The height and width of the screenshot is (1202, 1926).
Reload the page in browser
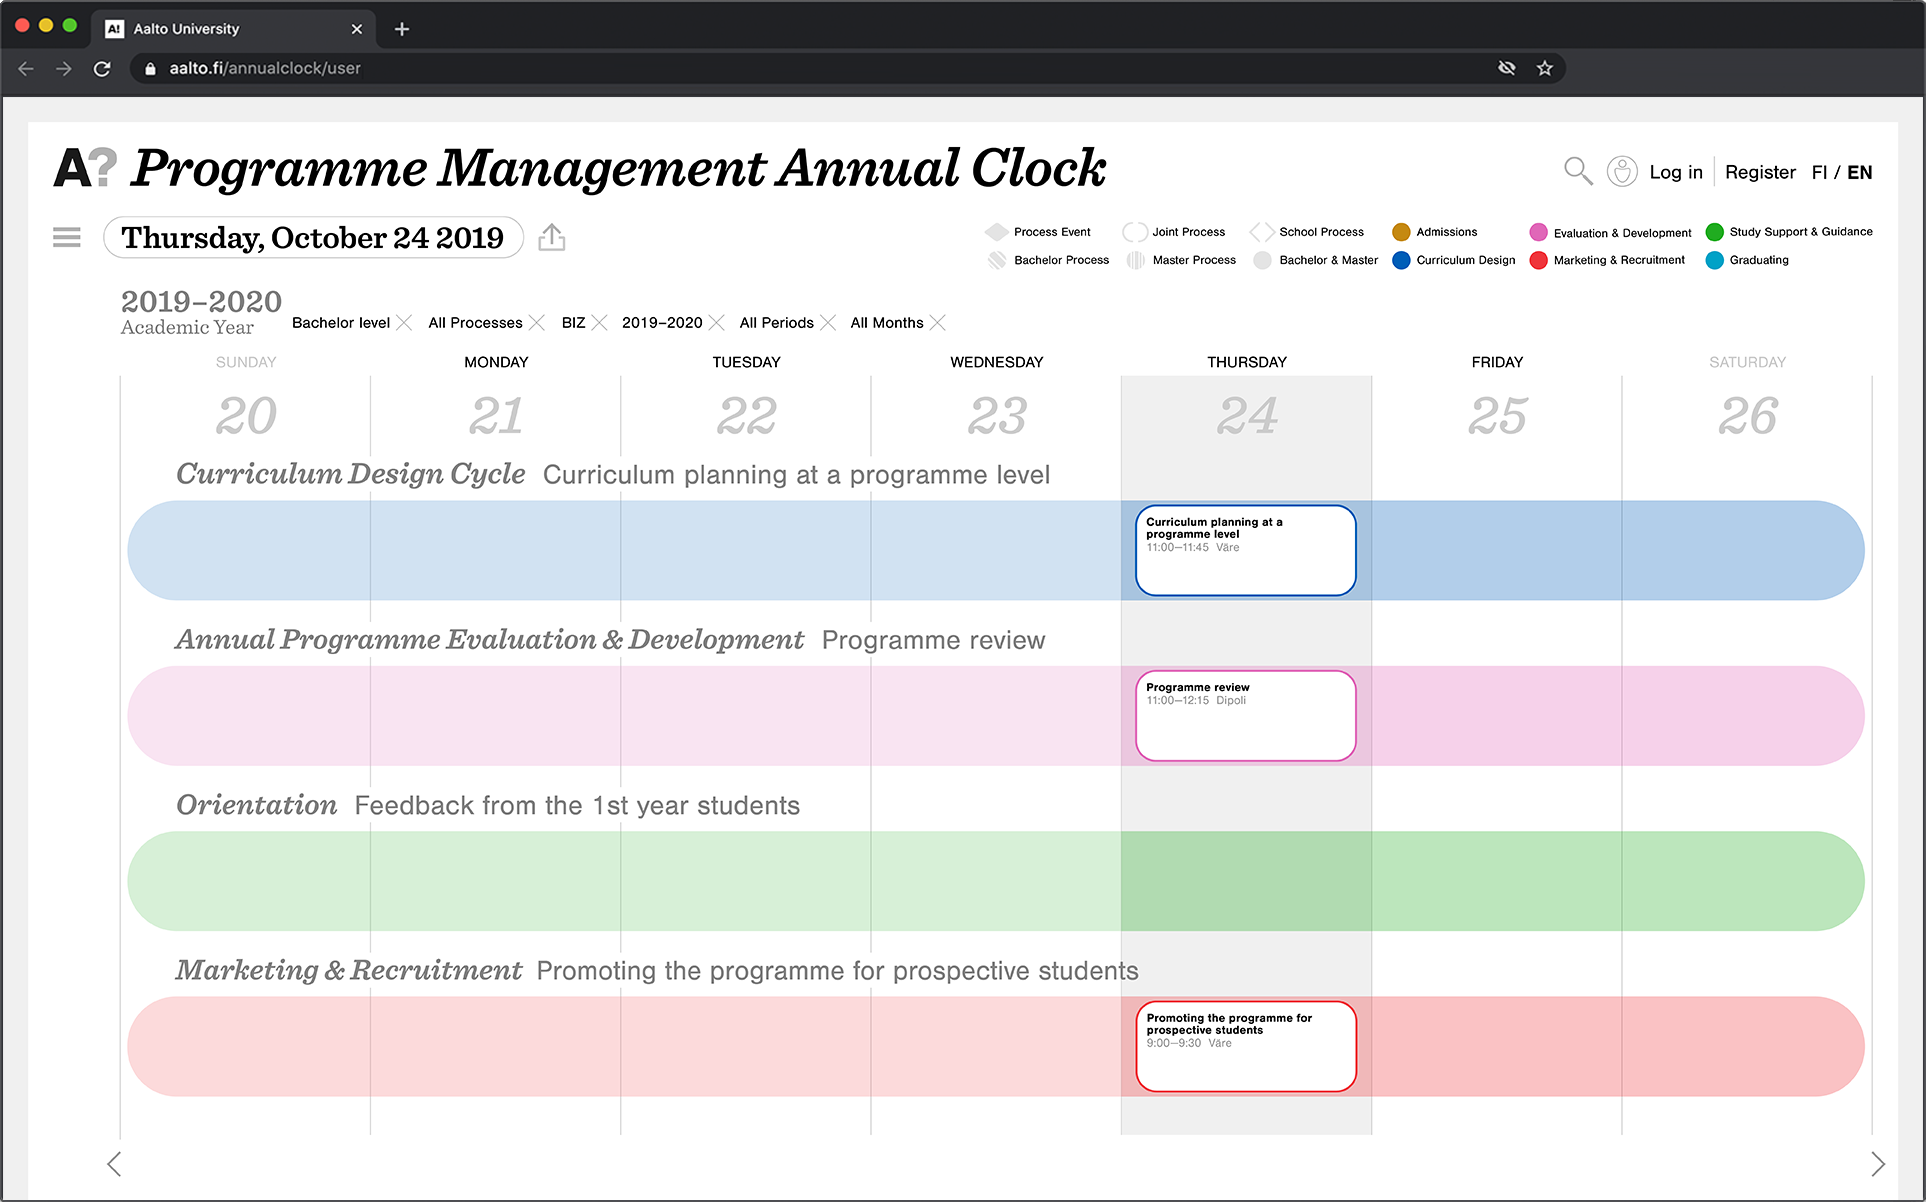(102, 68)
